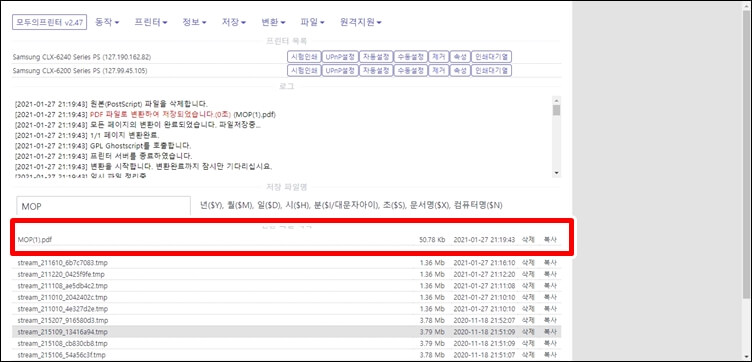This screenshot has width=752, height=362.
Task: Click the MOP(1).pdf file name
Action: (35, 239)
